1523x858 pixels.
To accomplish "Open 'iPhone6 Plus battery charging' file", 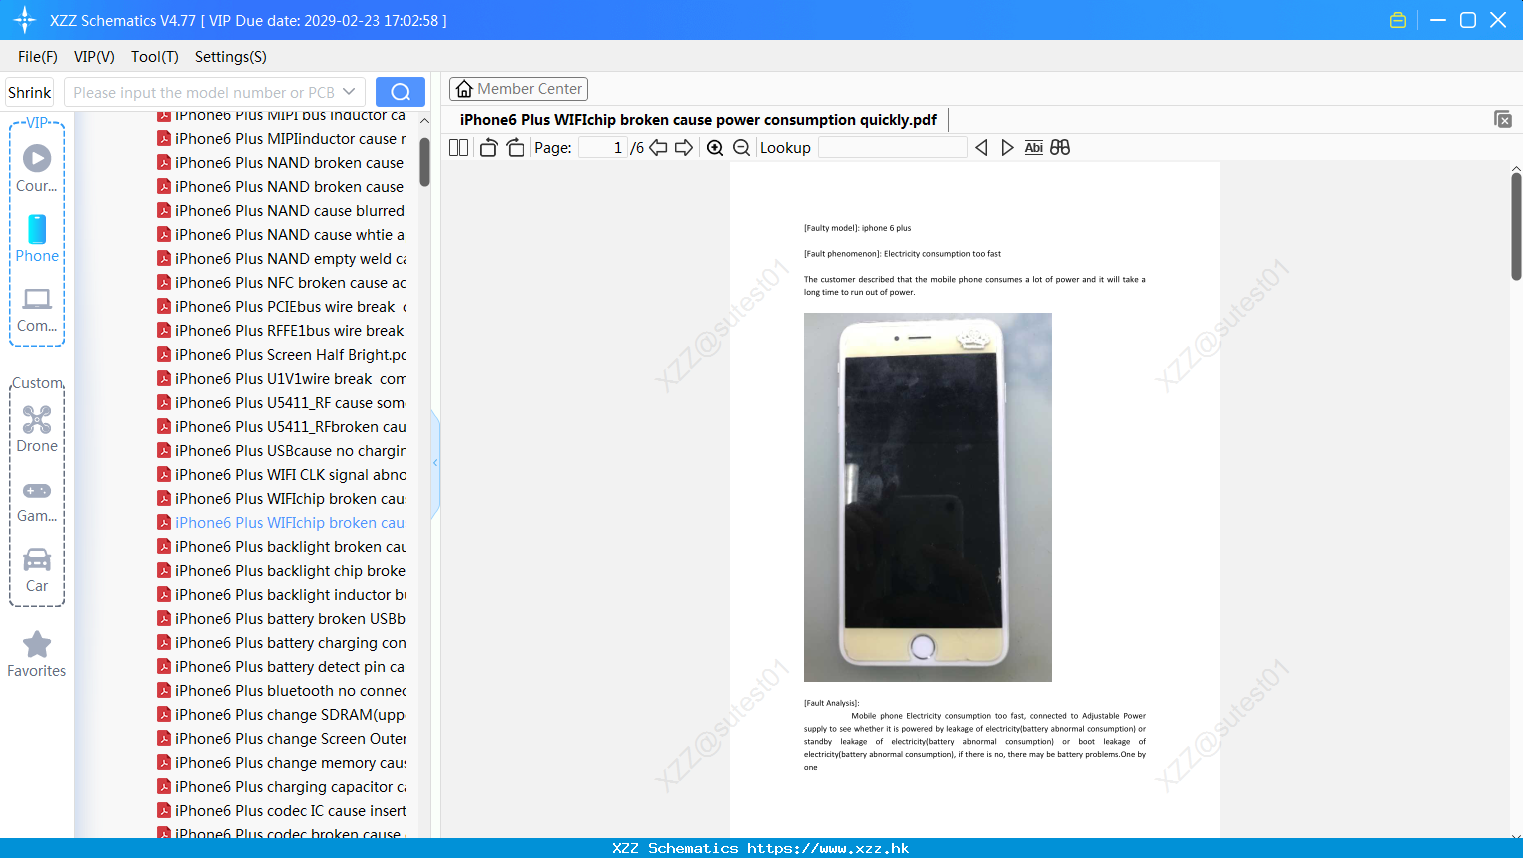I will click(x=281, y=643).
